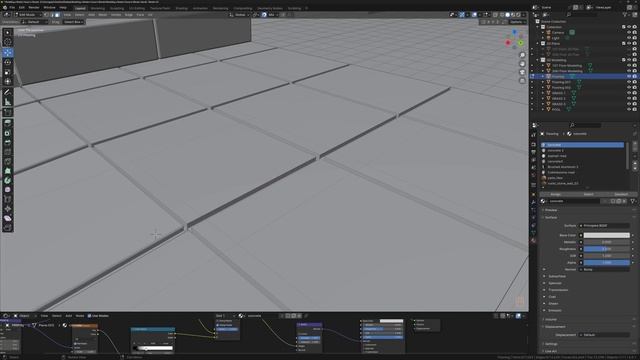
Task: Switch to the UV Editing workspace tab
Action: (137, 8)
